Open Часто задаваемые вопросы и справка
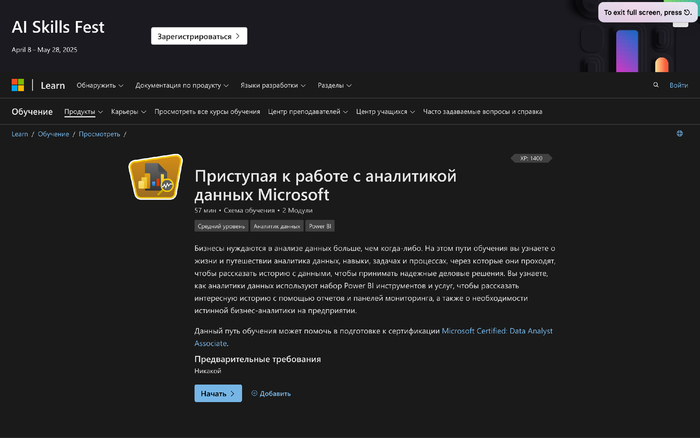This screenshot has height=438, width=700. coord(483,112)
